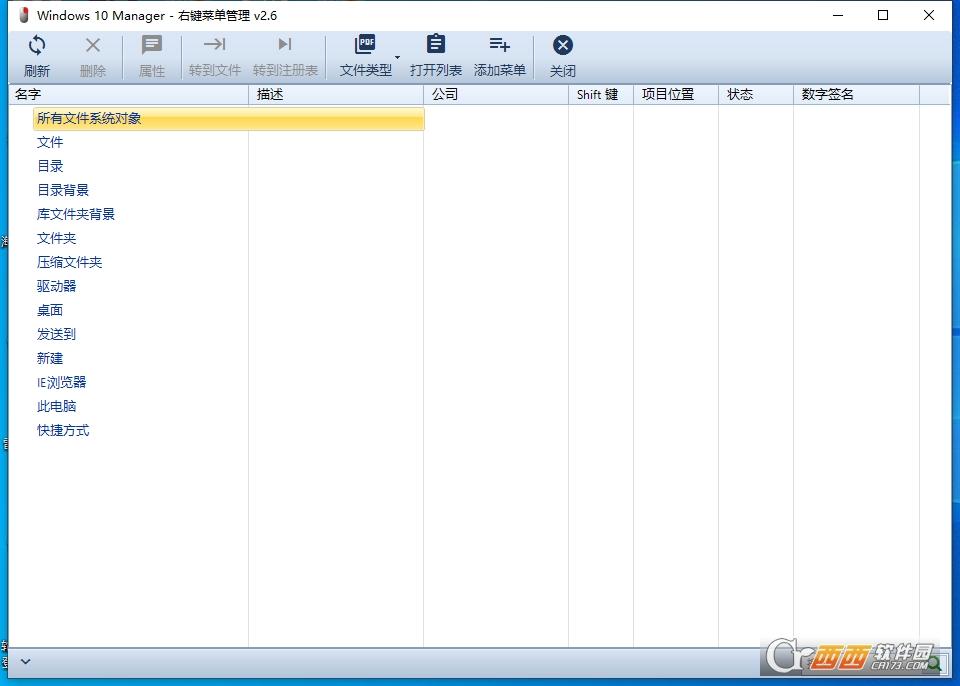The width and height of the screenshot is (960, 686).
Task: Click the 状态 column header
Action: pos(756,94)
